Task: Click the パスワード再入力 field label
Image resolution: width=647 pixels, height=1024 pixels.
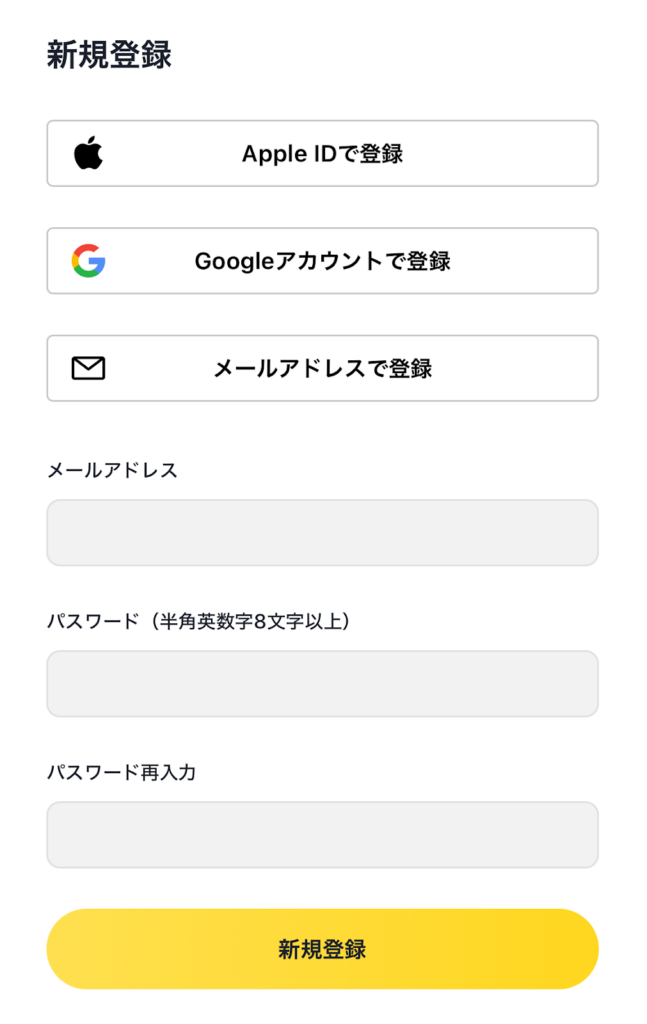Action: tap(121, 772)
